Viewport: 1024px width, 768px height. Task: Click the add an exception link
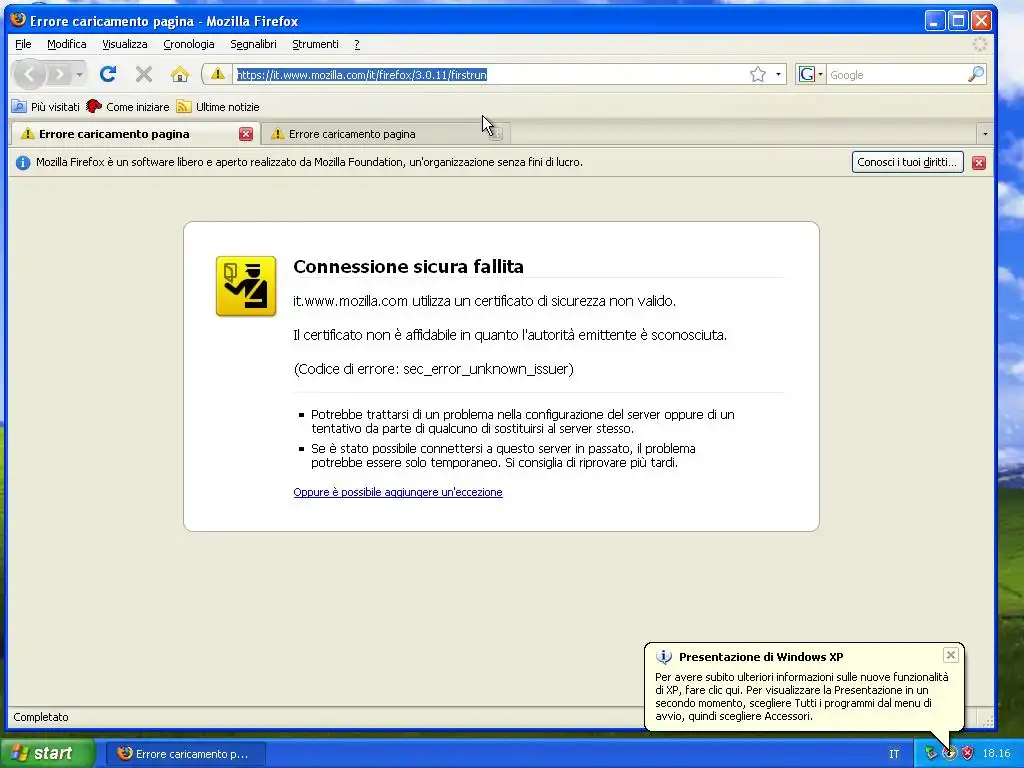coord(398,492)
